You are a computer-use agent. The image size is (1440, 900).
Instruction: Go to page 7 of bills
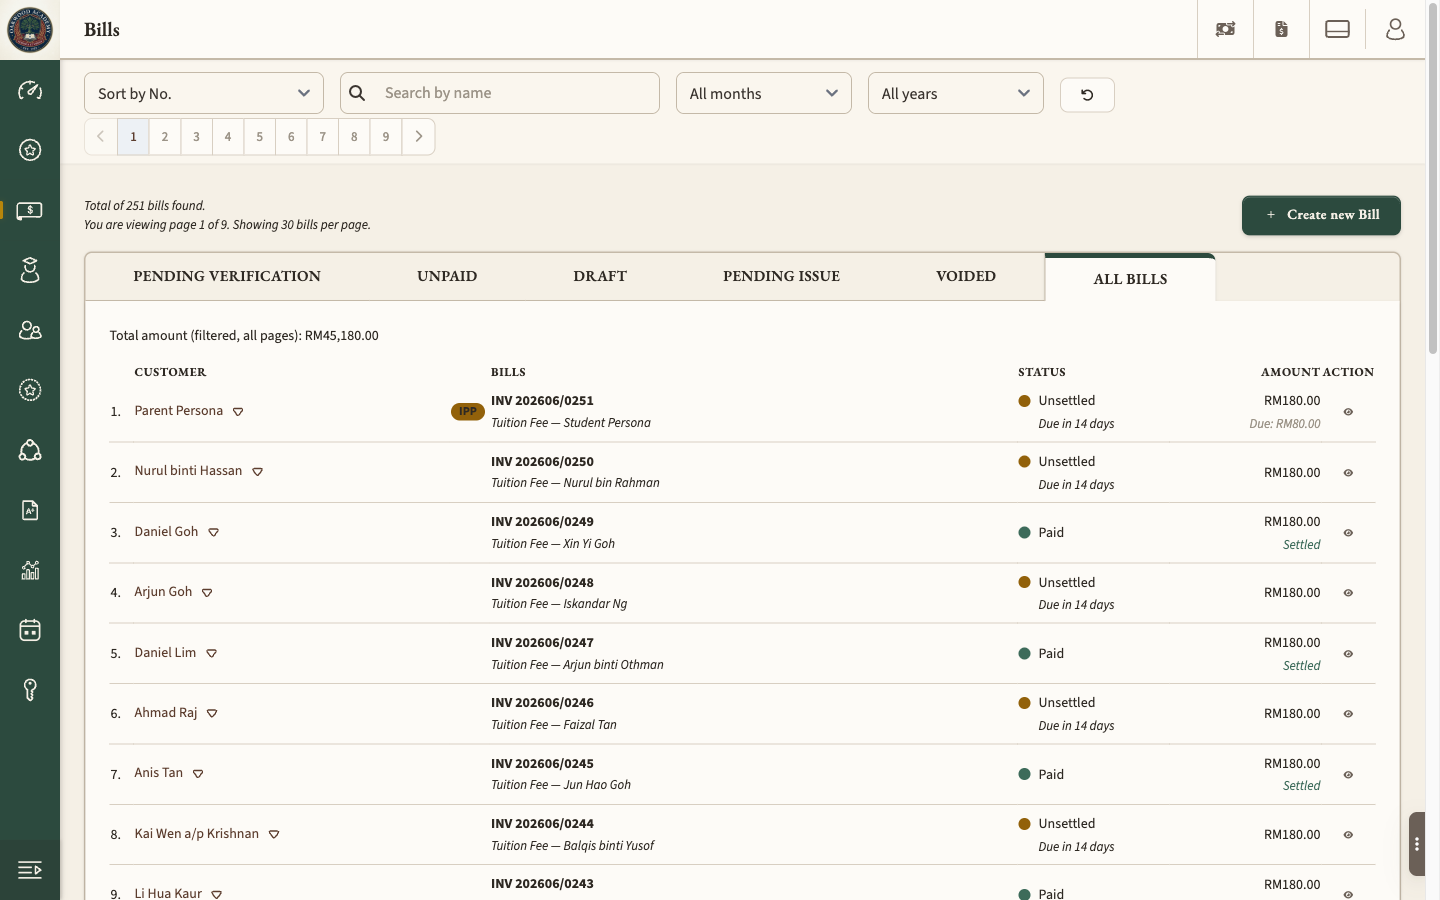point(323,137)
